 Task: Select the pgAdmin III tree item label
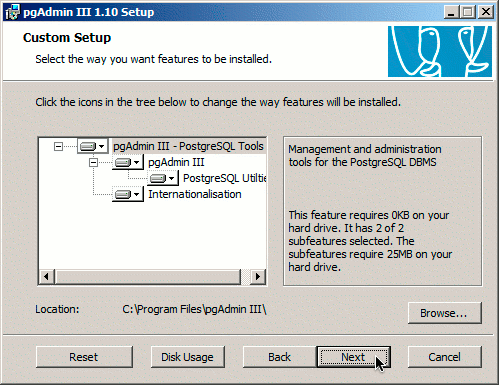pos(176,162)
